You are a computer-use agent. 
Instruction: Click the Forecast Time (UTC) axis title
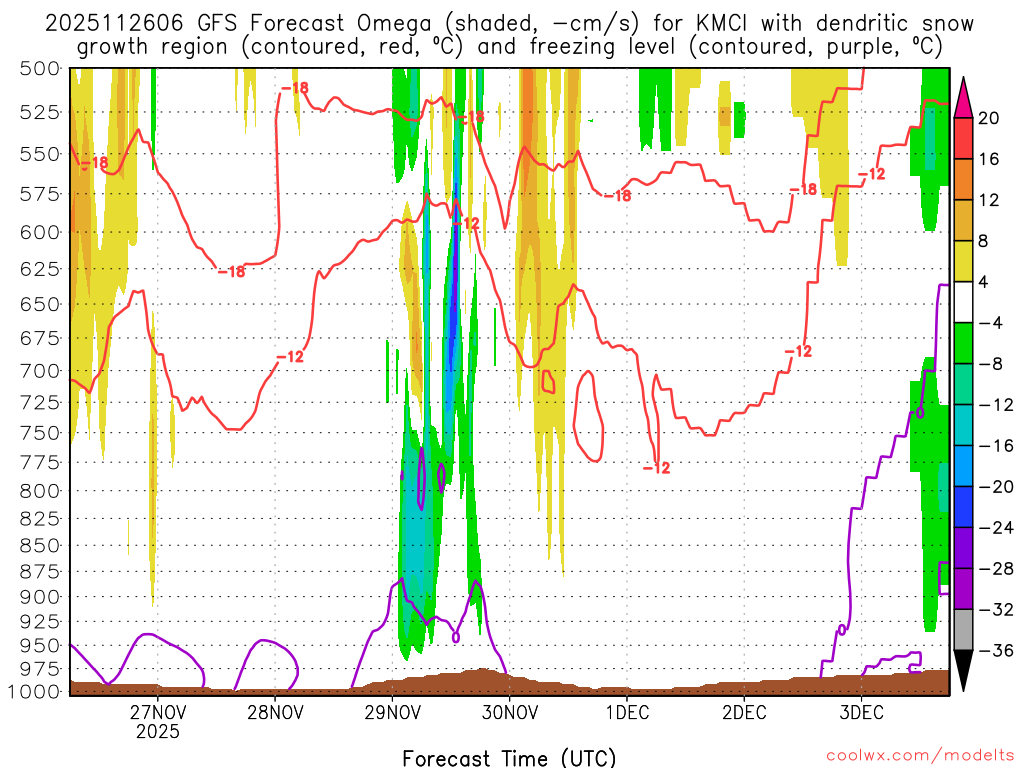coord(509,758)
